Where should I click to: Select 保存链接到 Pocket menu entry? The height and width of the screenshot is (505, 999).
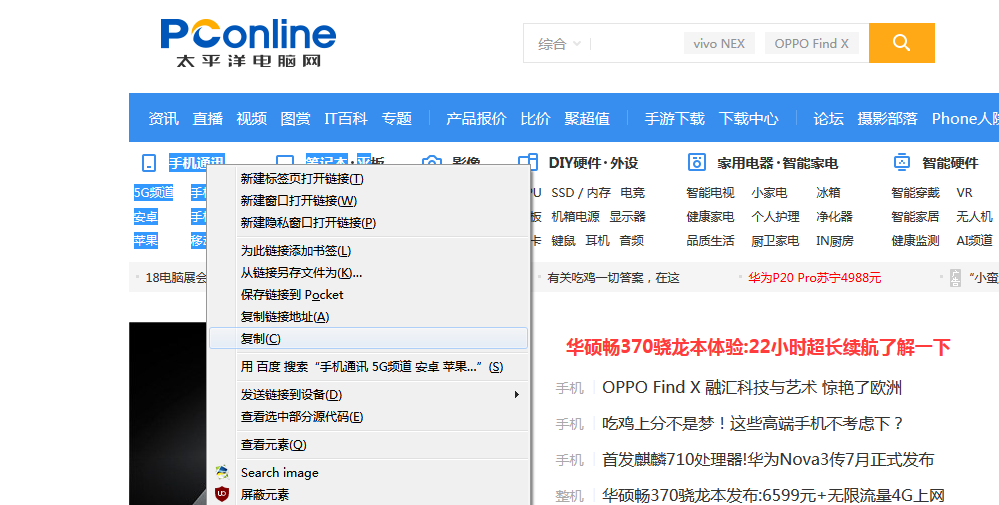(369, 295)
